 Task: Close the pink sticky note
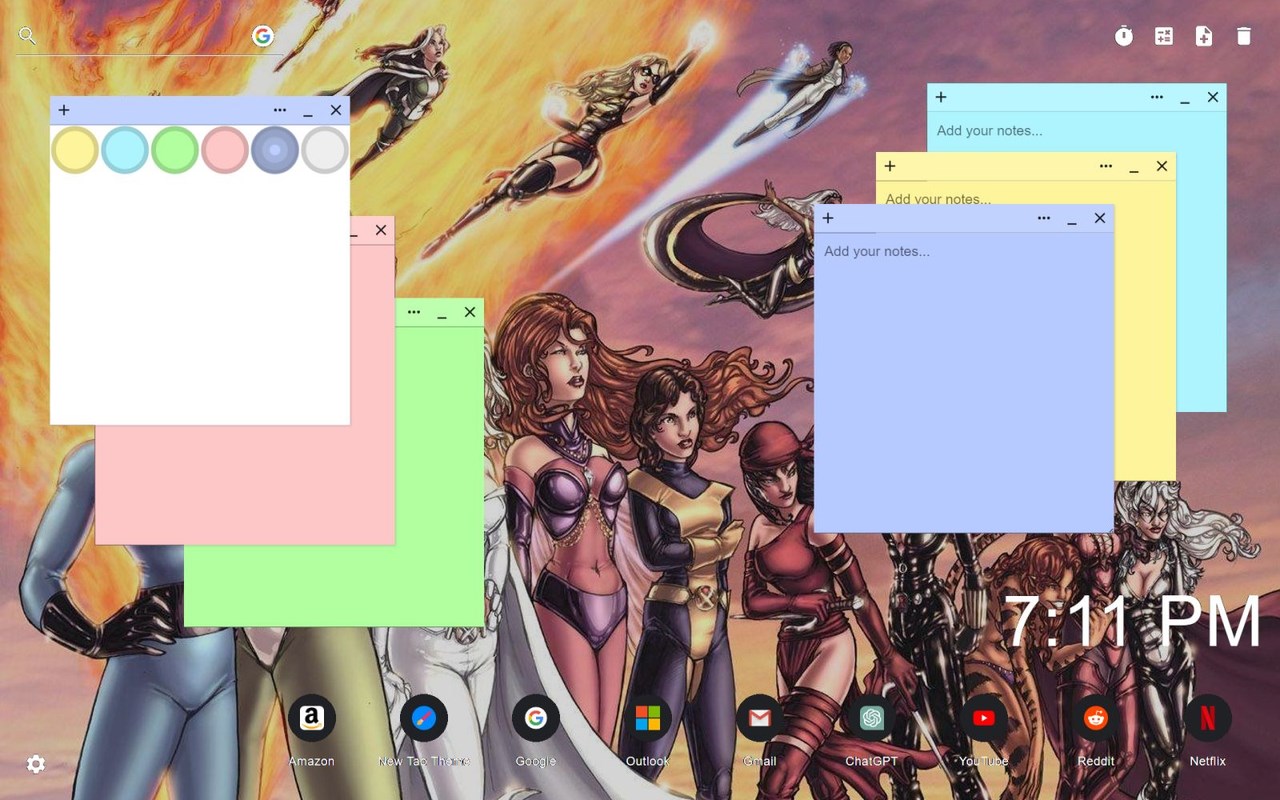pyautogui.click(x=381, y=230)
